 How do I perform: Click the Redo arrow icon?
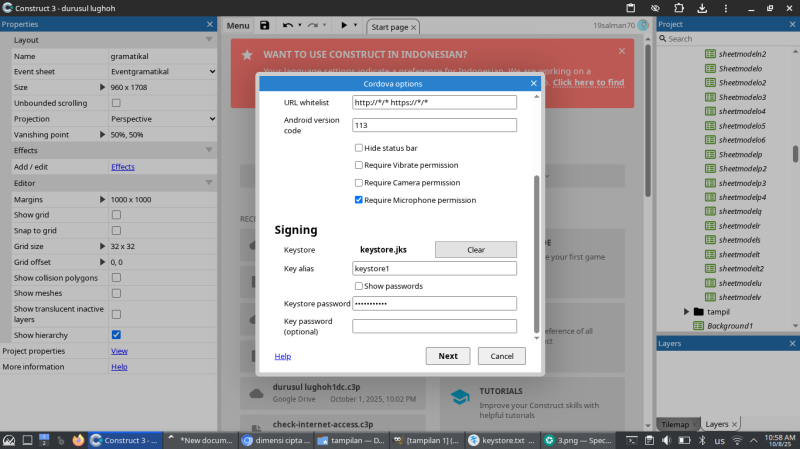312,25
